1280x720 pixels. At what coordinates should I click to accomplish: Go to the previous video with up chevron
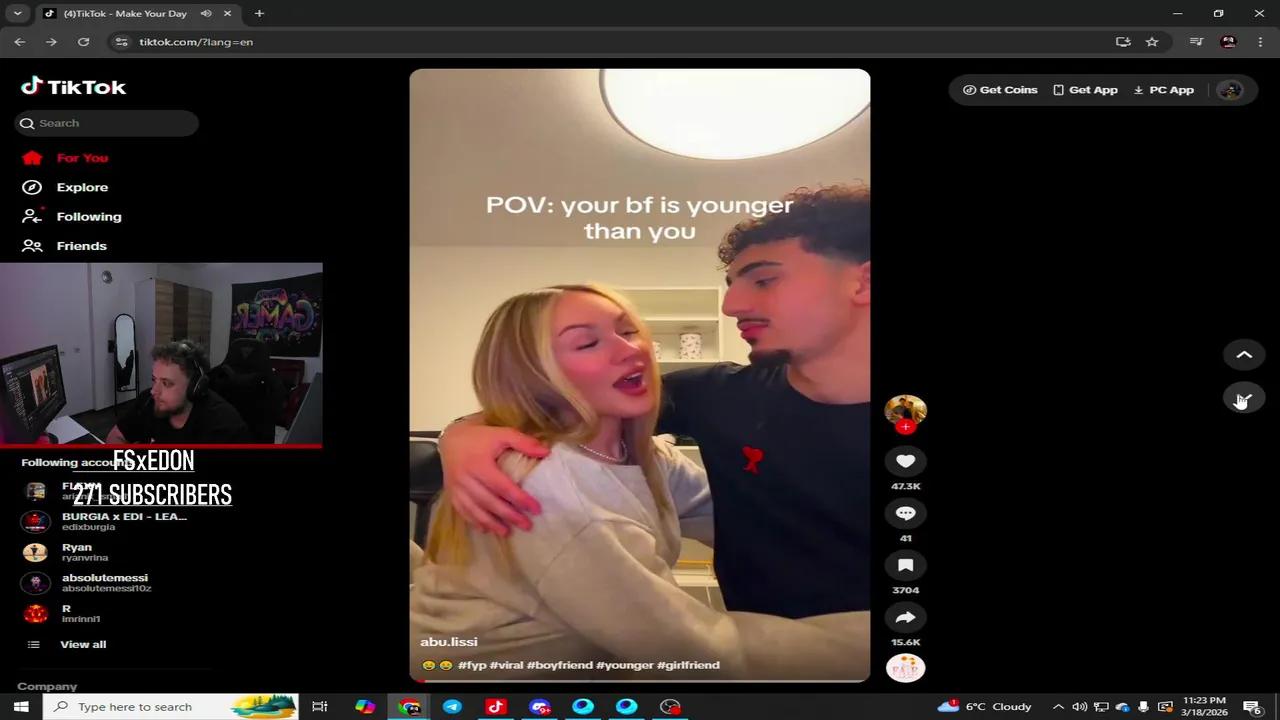[x=1244, y=355]
